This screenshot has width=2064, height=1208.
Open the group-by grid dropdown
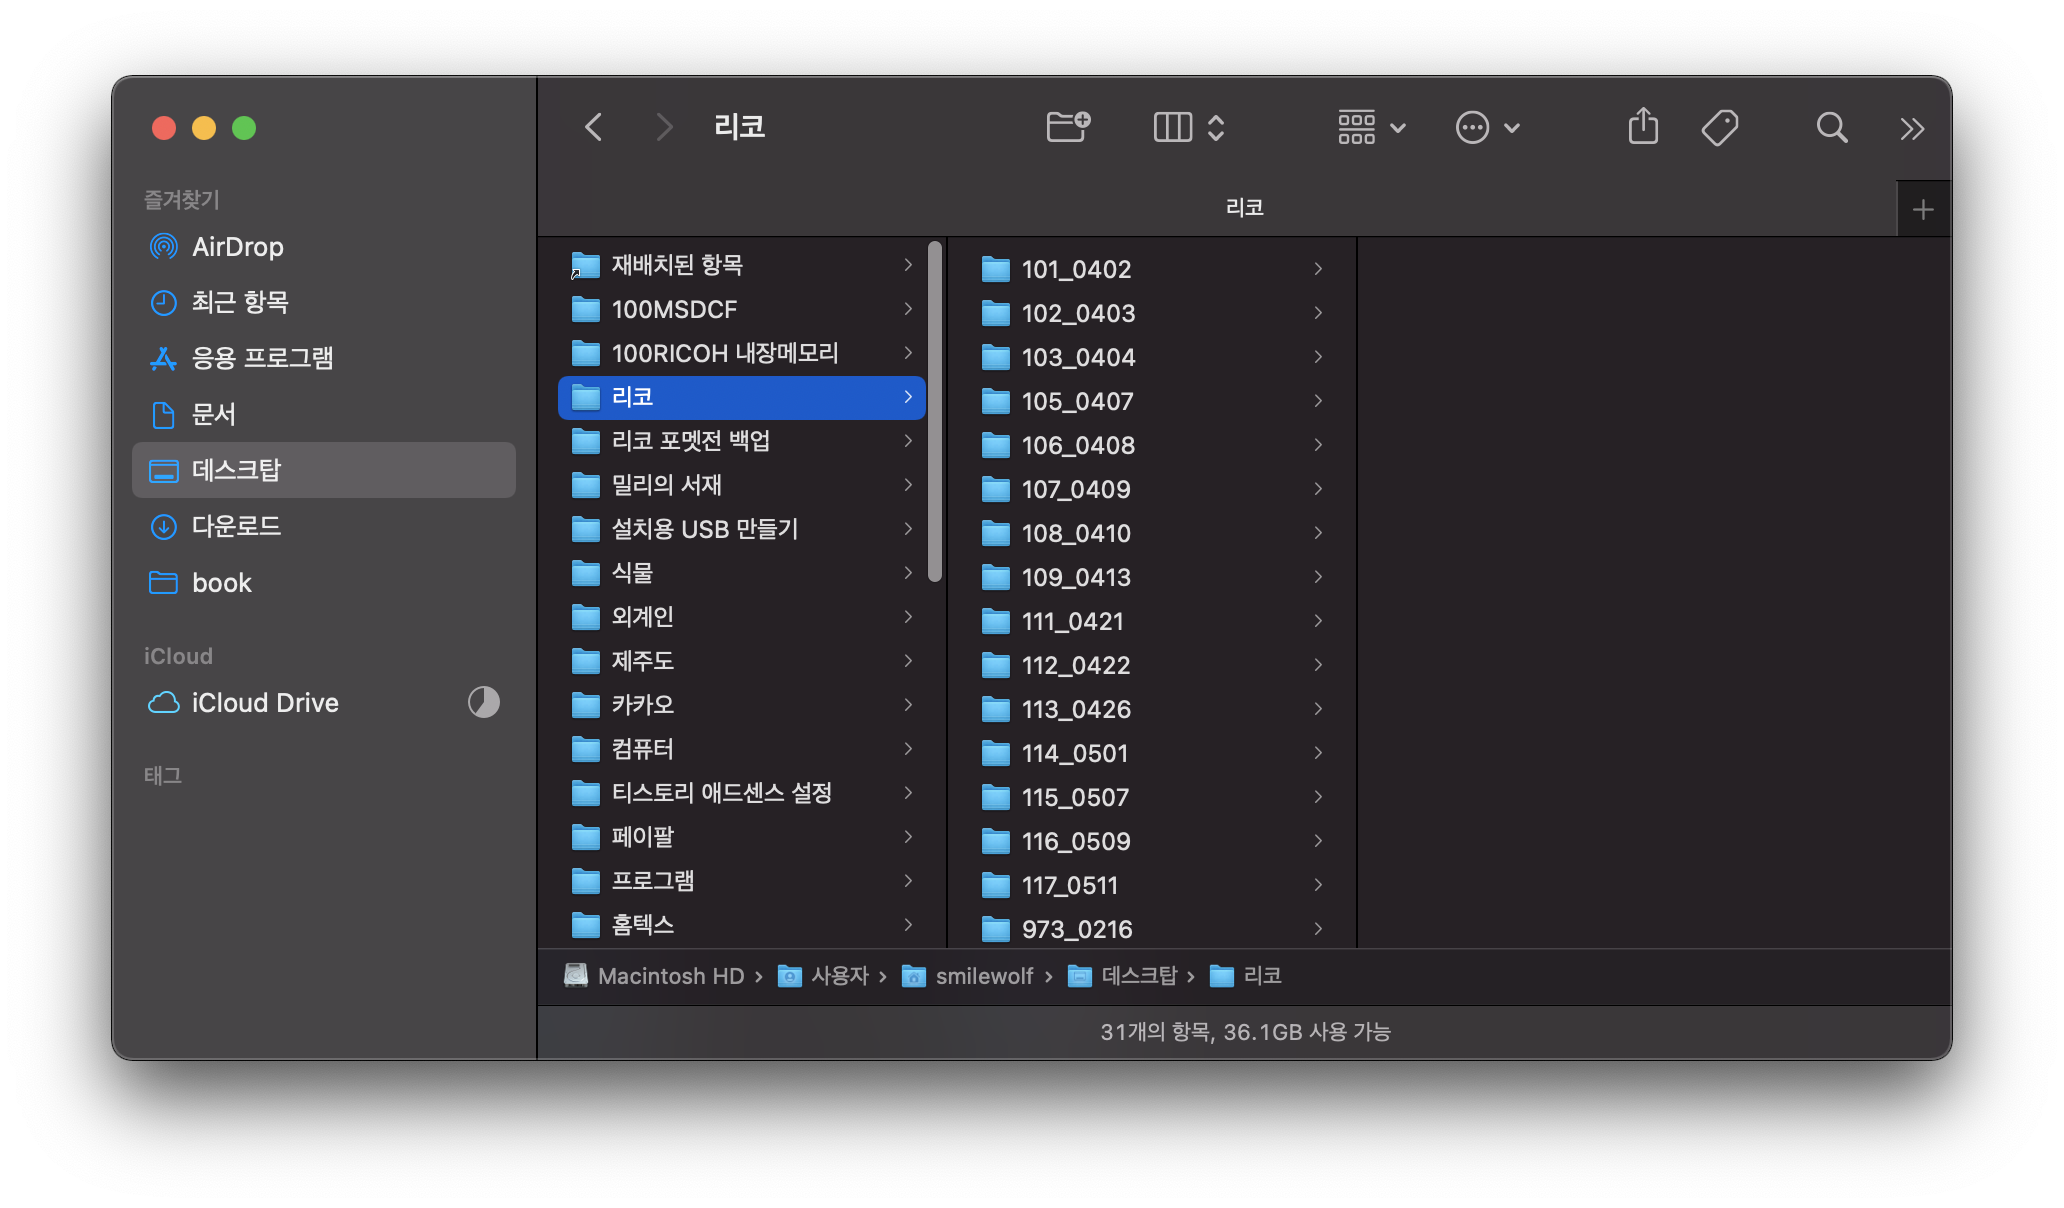click(x=1371, y=127)
